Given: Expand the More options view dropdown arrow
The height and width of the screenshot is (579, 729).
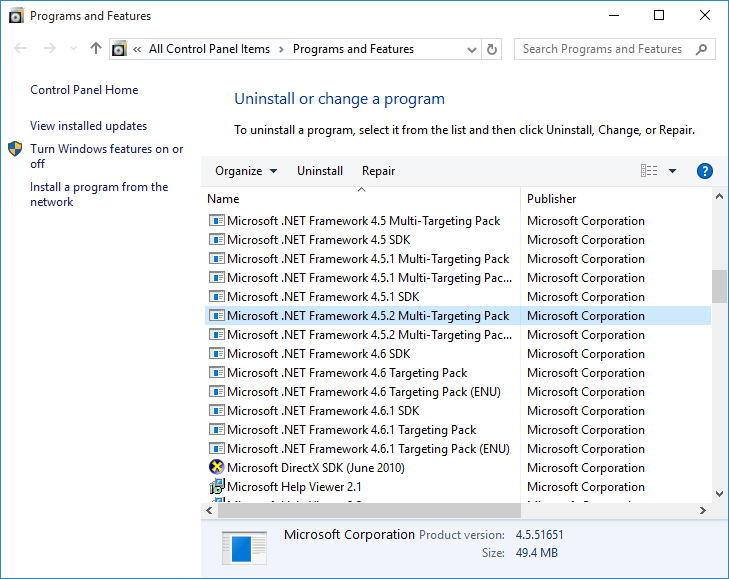Looking at the screenshot, I should 672,171.
